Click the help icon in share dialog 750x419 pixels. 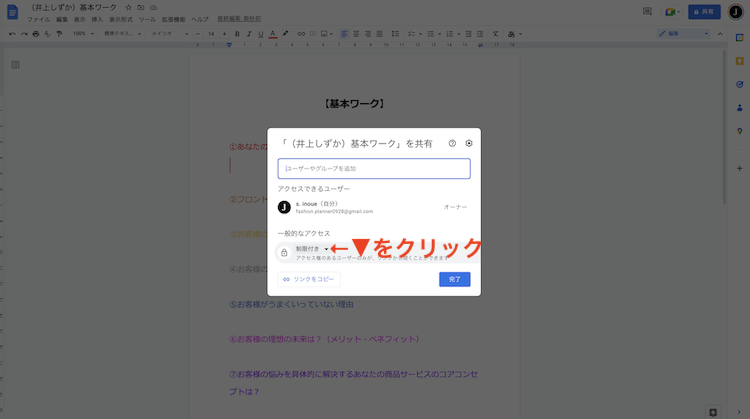pyautogui.click(x=452, y=143)
